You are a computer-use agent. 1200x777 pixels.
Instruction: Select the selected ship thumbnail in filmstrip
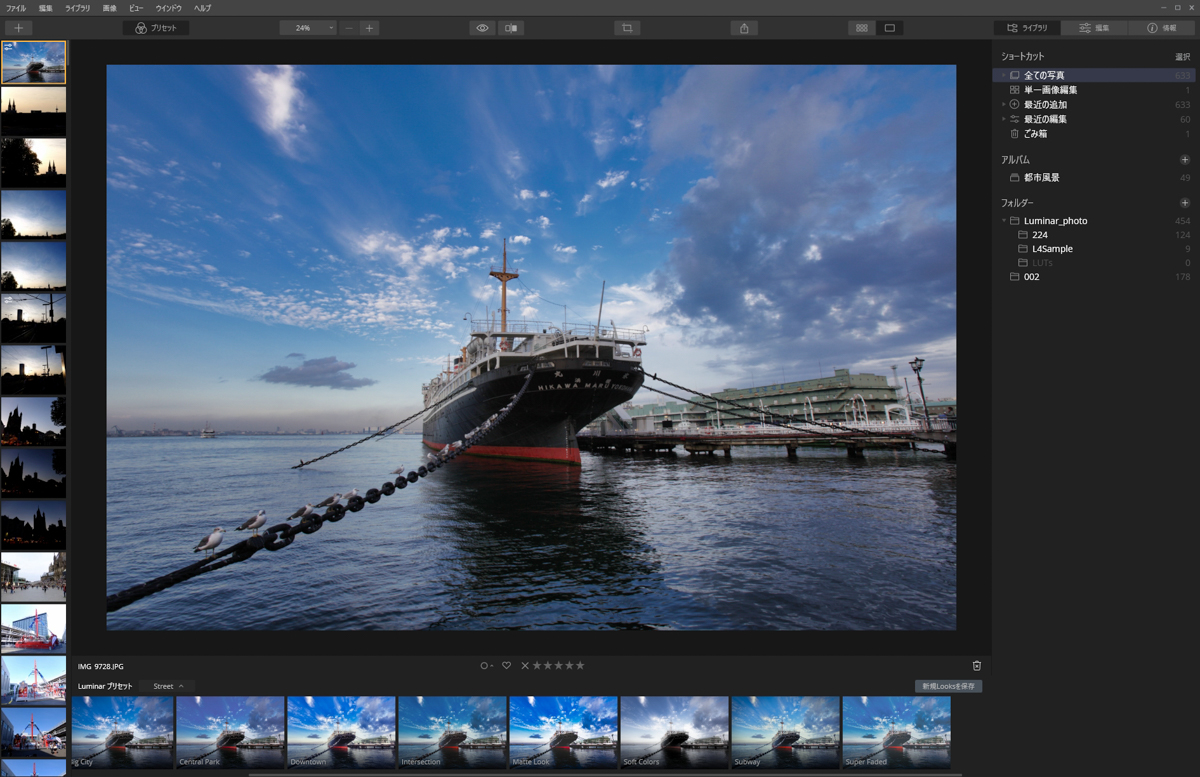(33, 62)
